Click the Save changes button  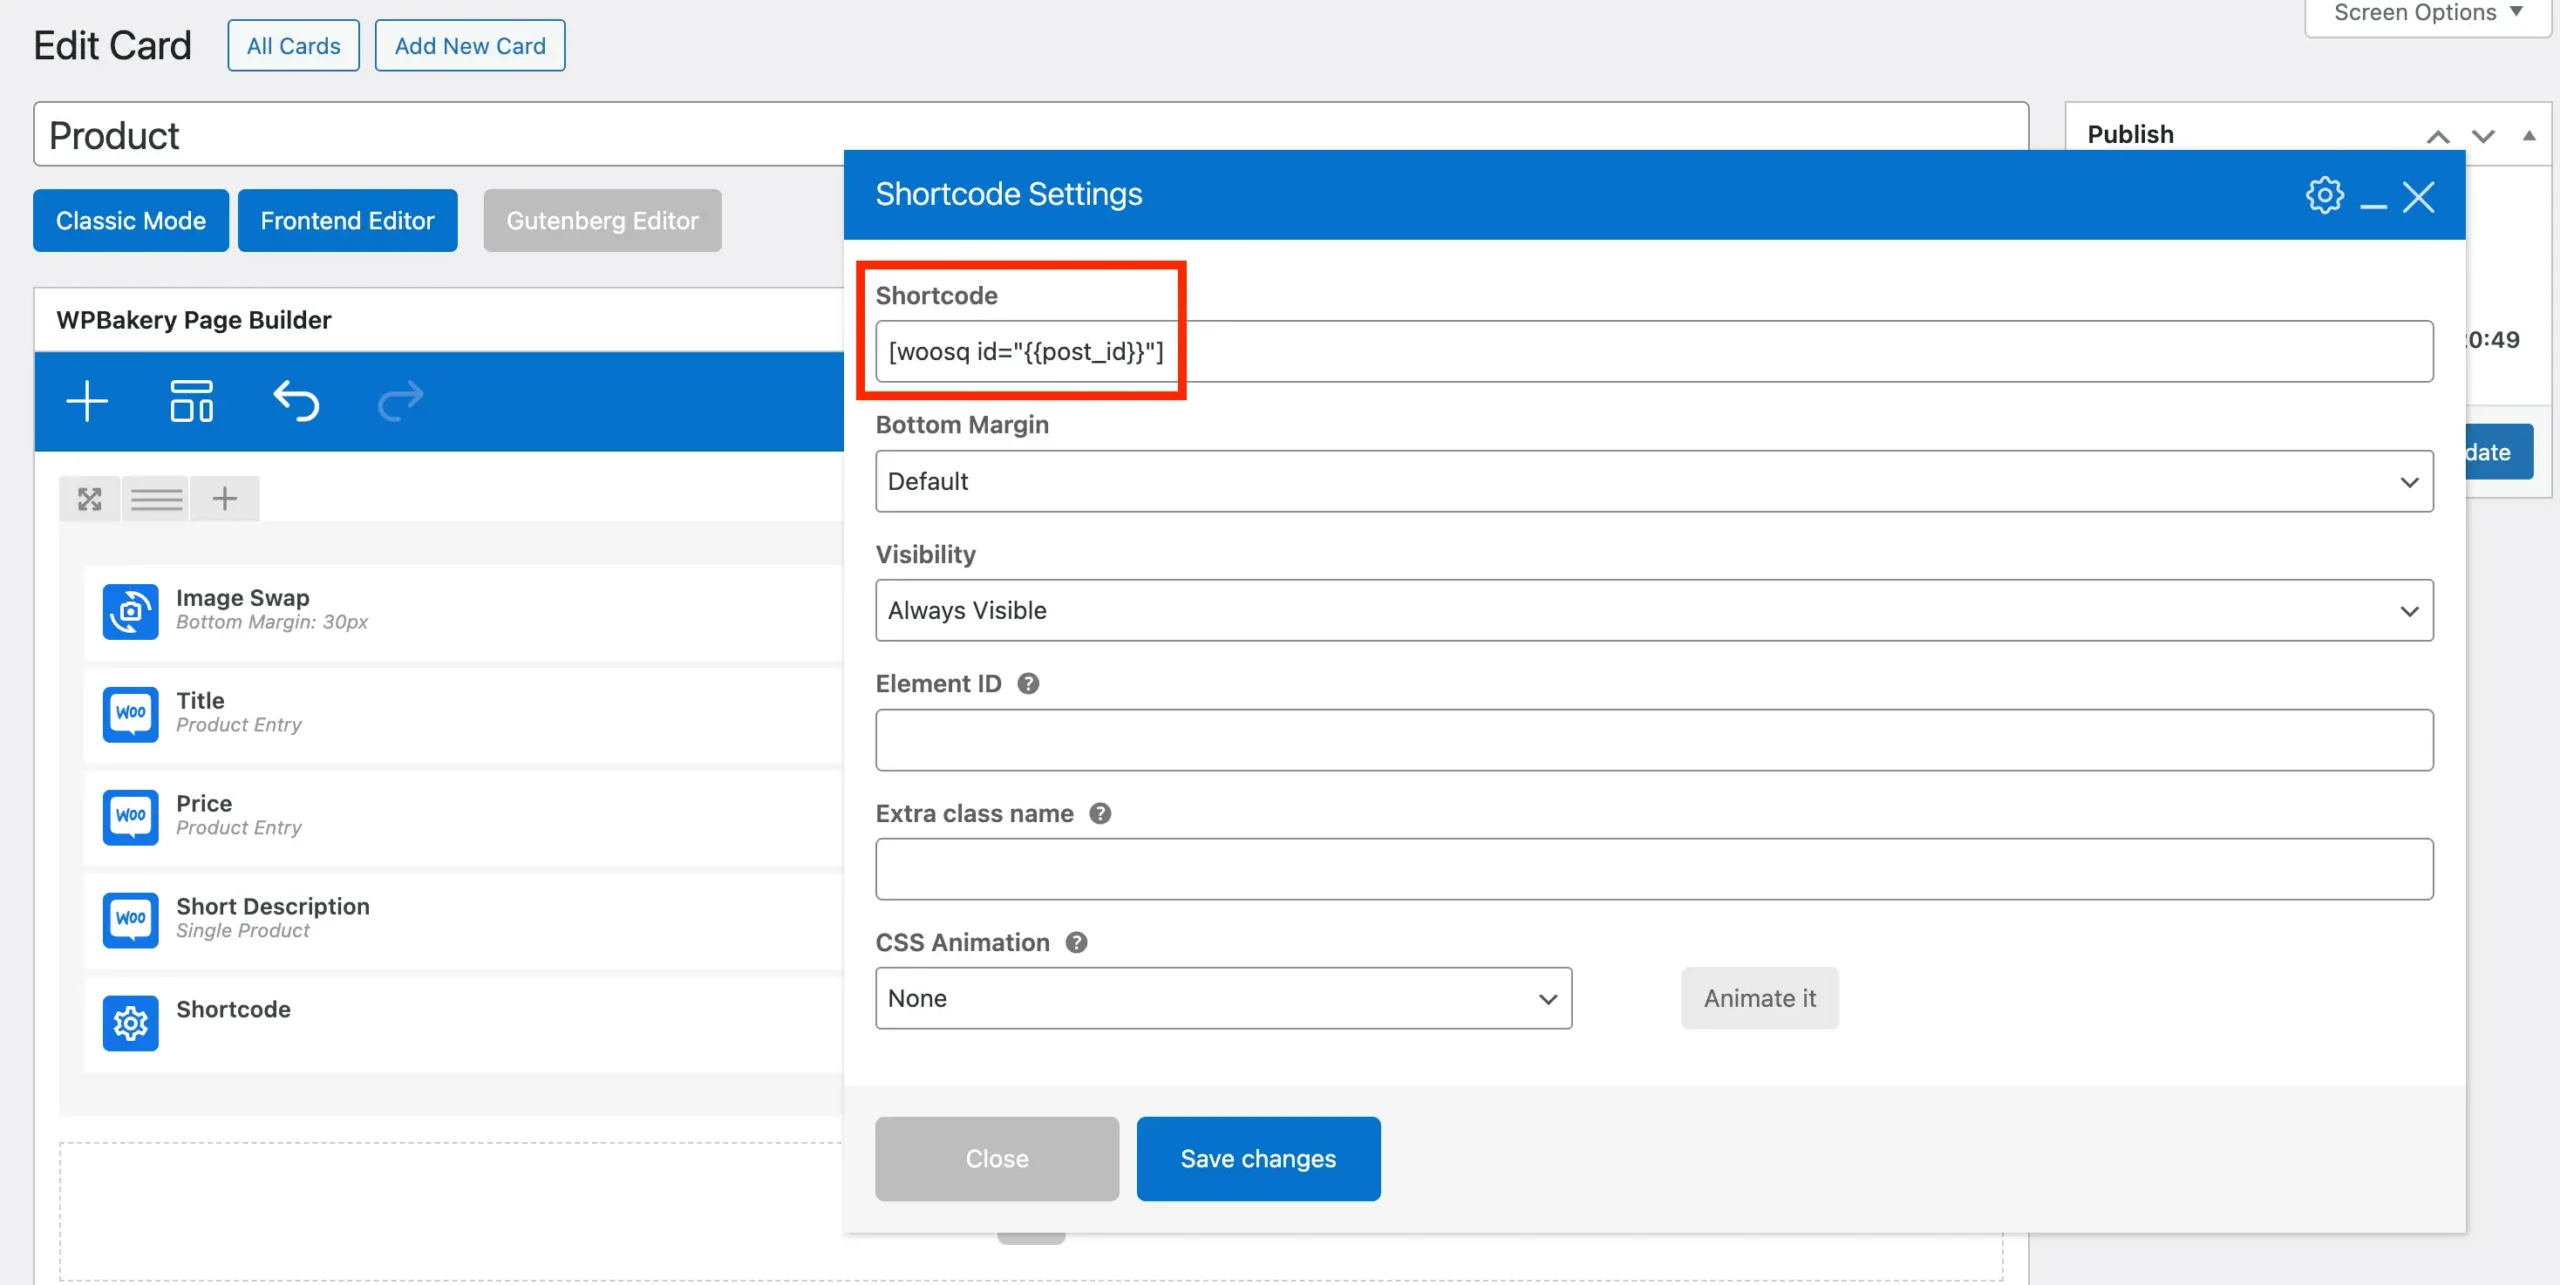click(x=1258, y=1159)
